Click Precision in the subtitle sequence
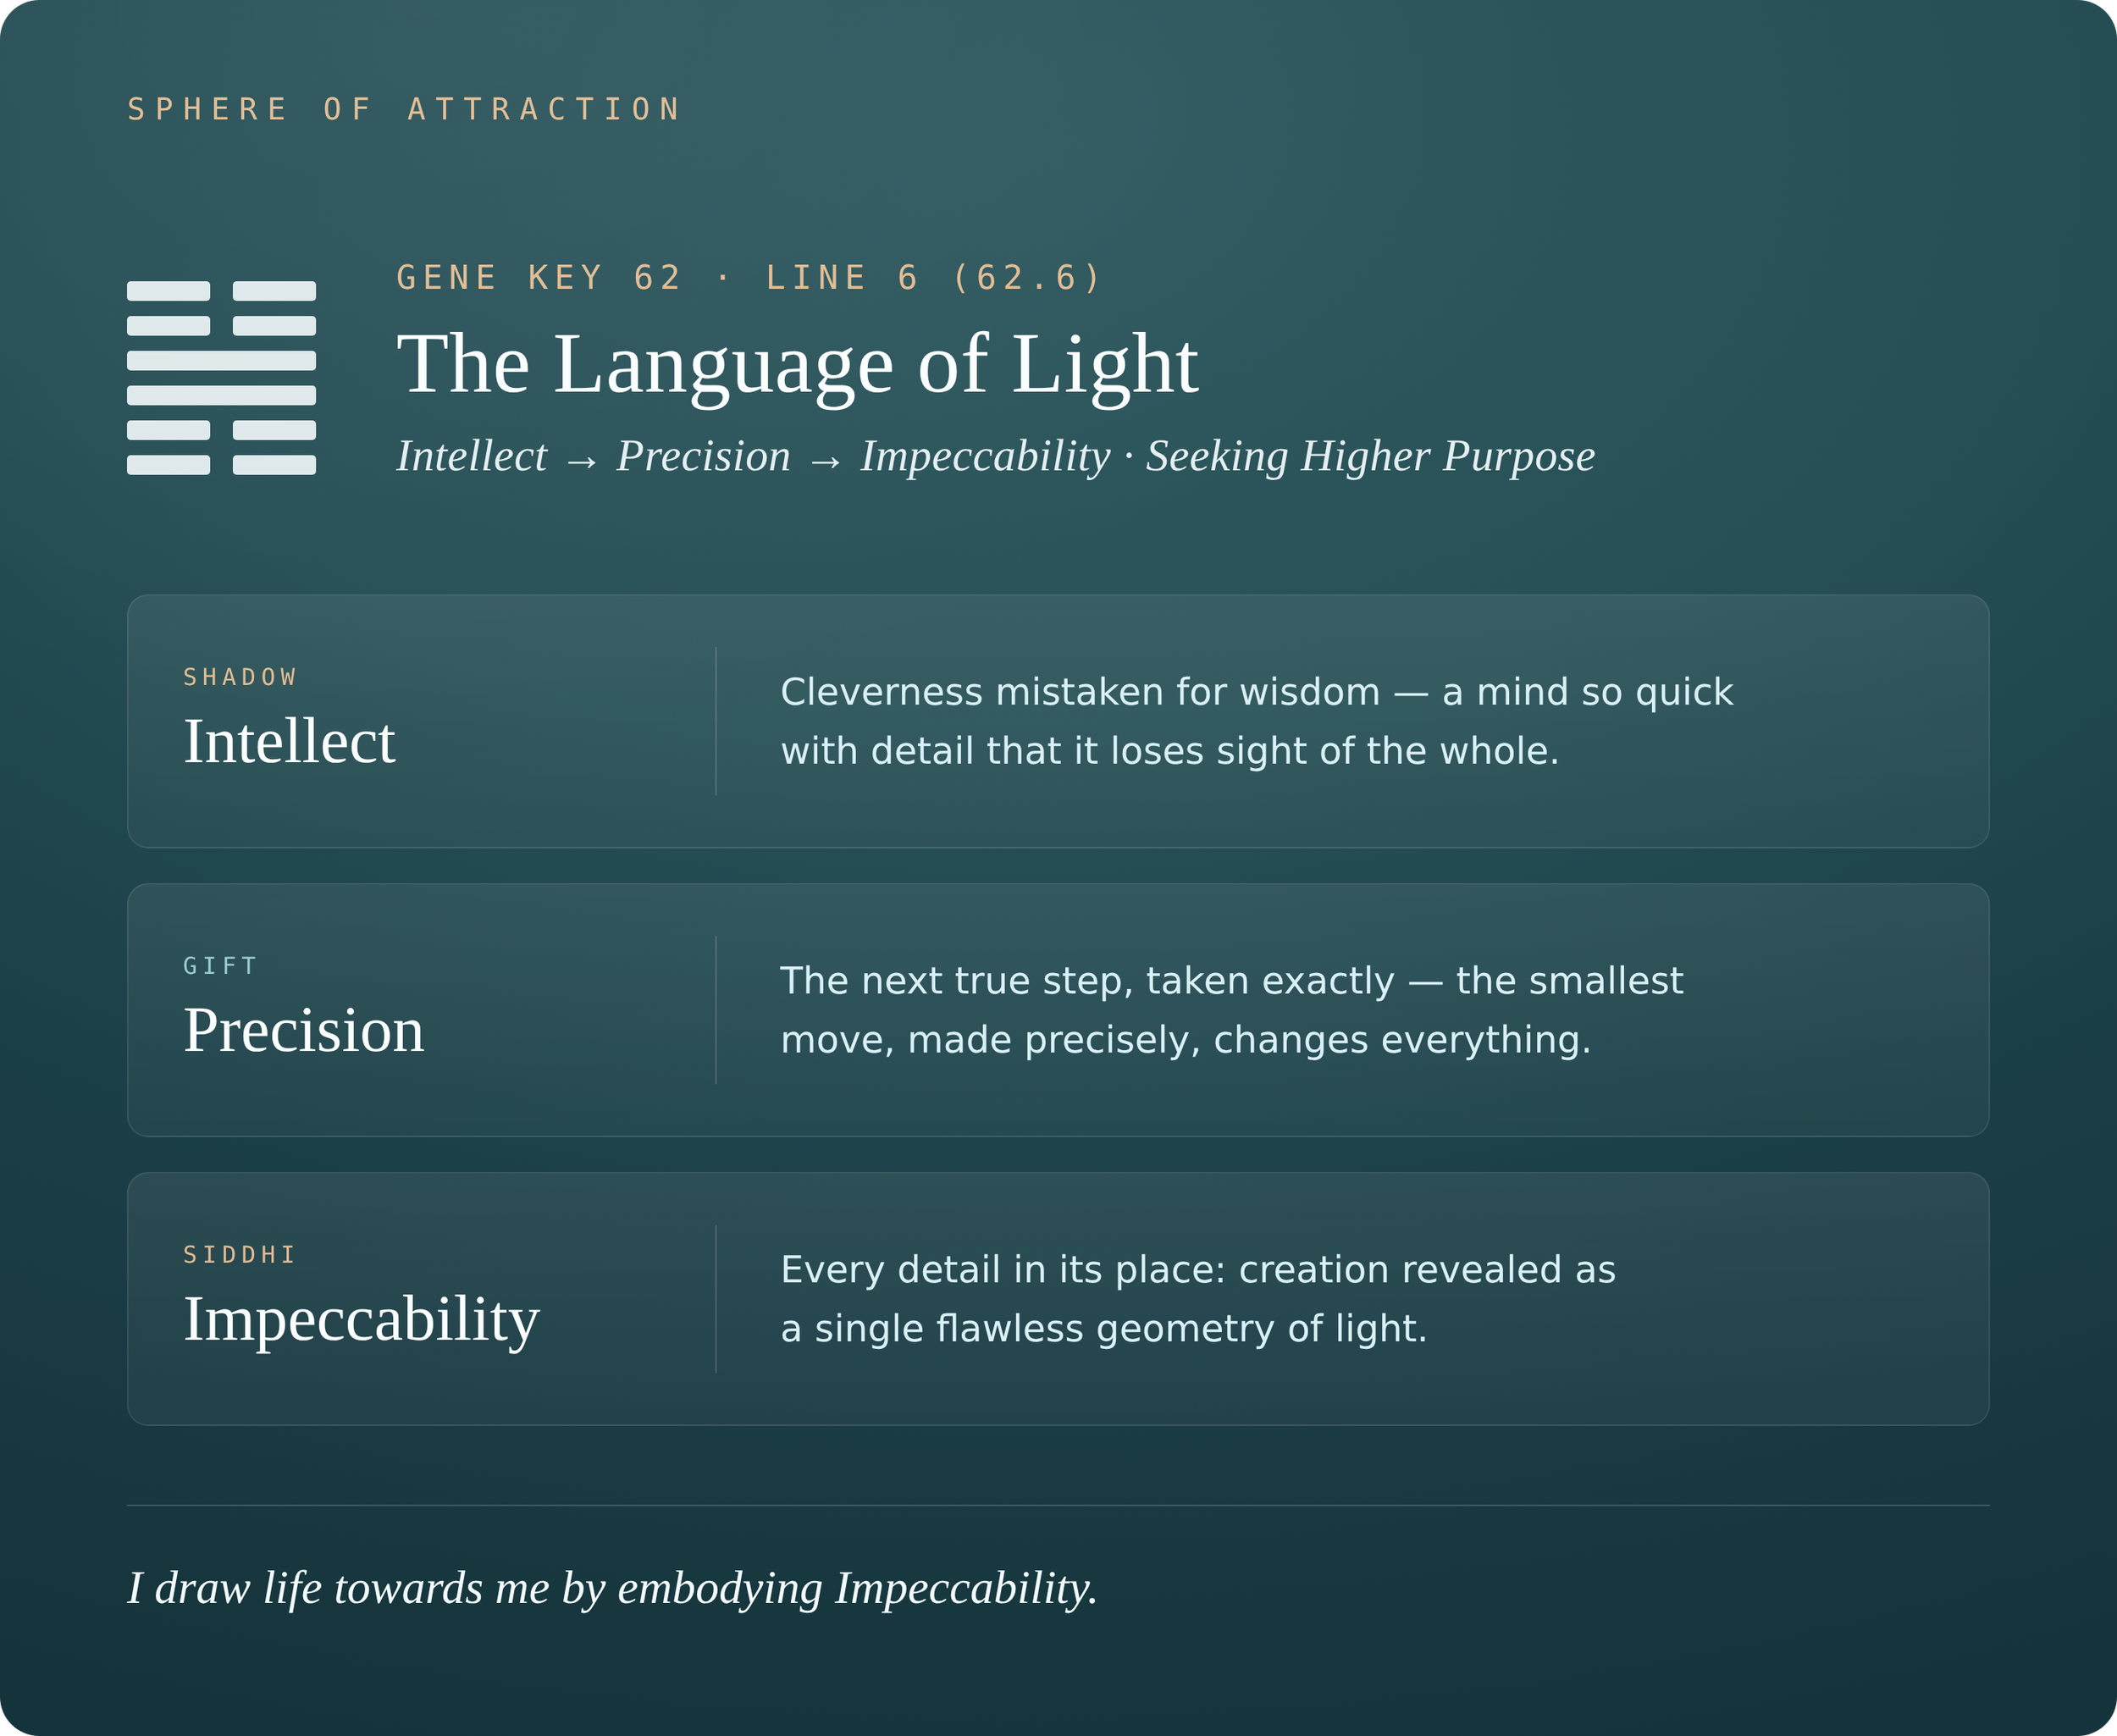 coord(703,456)
